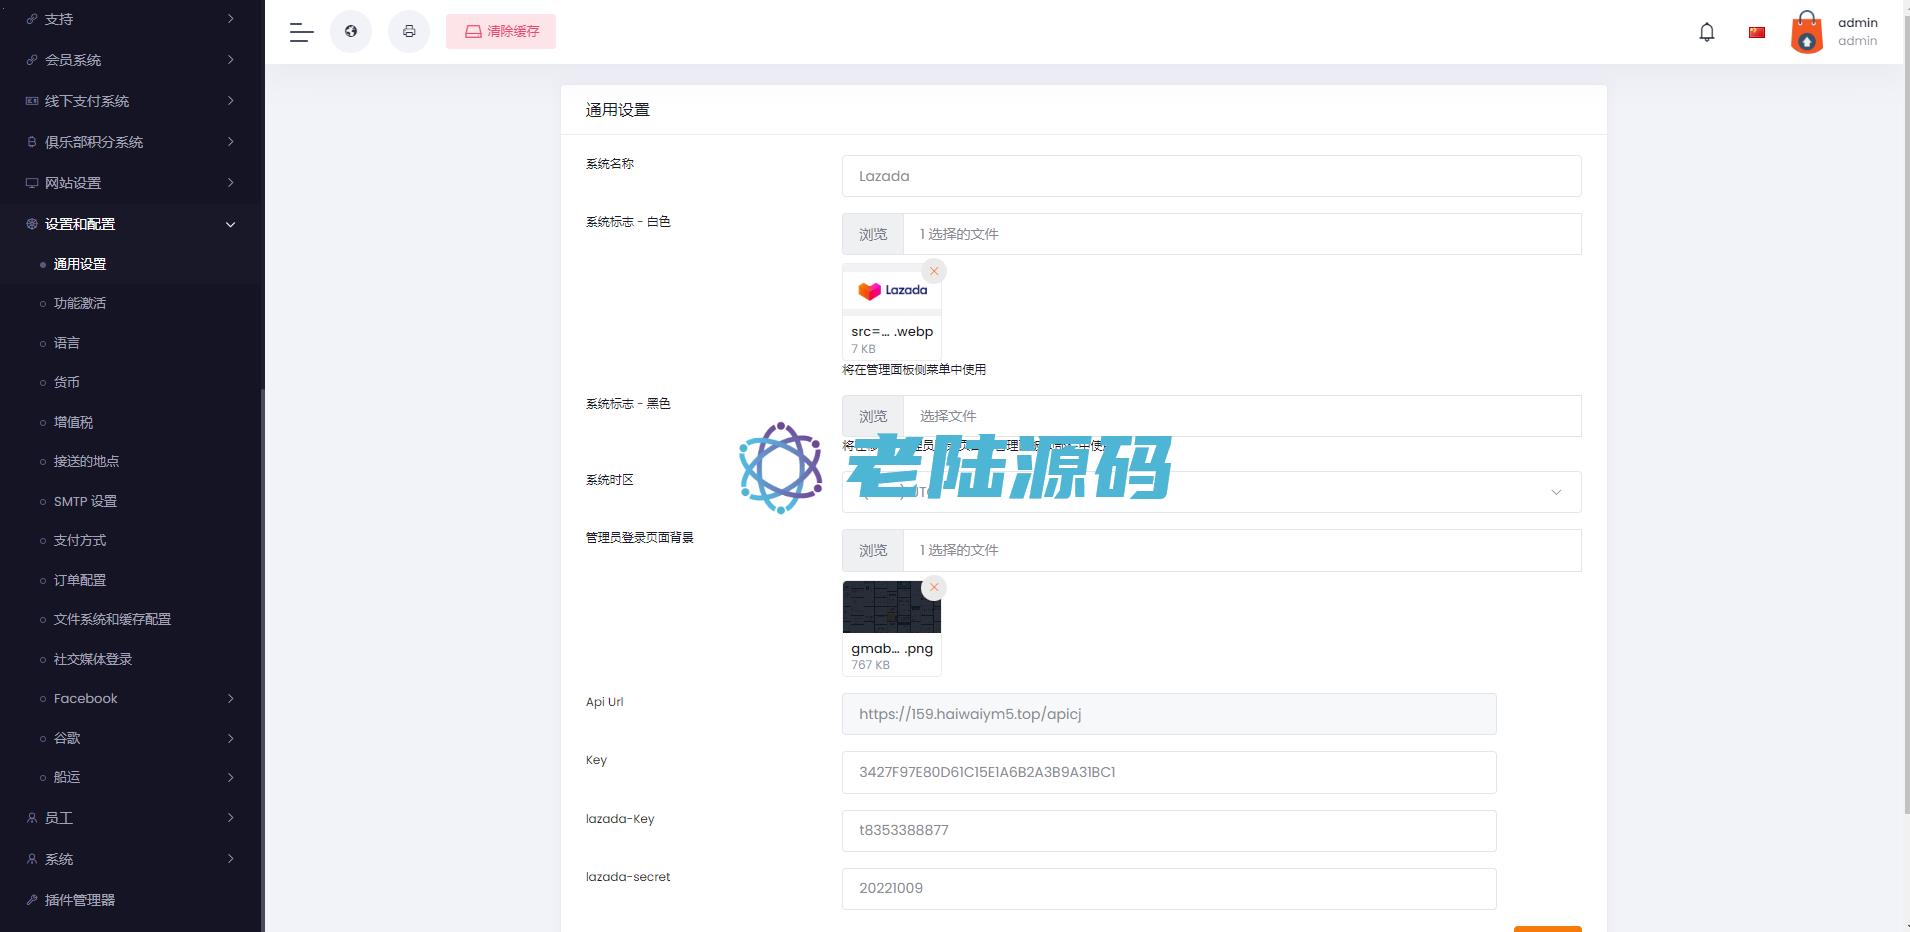
Task: Click the 系统名称 Lazada input field
Action: [x=1211, y=176]
